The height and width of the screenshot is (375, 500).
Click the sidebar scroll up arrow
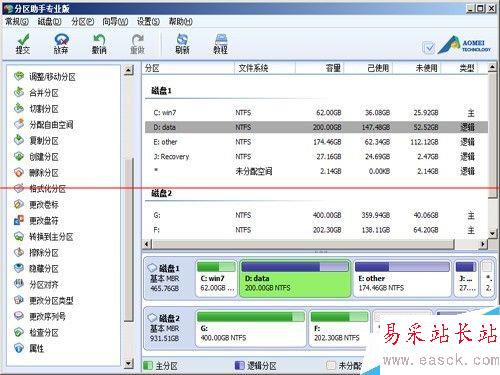pos(128,70)
